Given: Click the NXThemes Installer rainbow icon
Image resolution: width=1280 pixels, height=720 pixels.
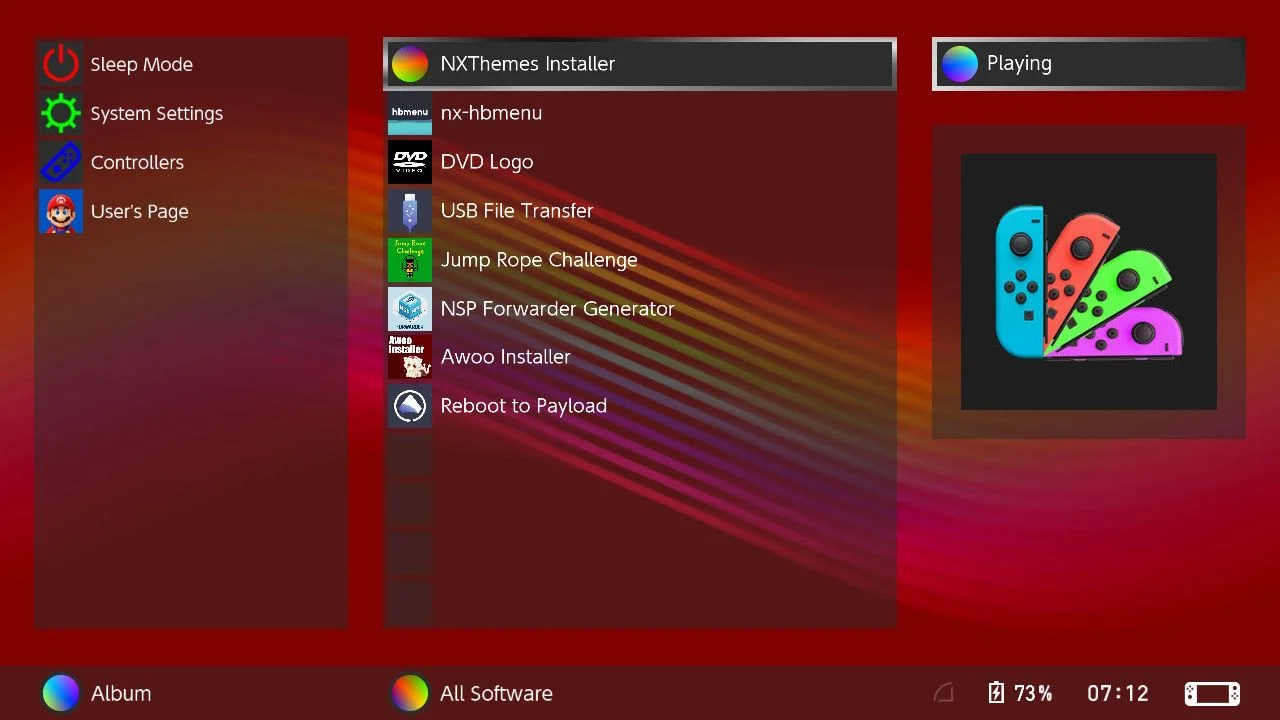Looking at the screenshot, I should point(410,64).
